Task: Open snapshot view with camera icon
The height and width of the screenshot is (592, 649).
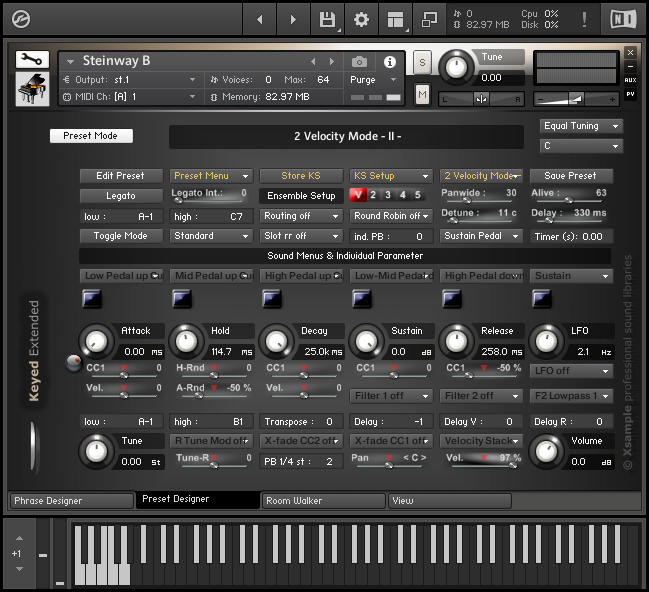Action: tap(359, 62)
